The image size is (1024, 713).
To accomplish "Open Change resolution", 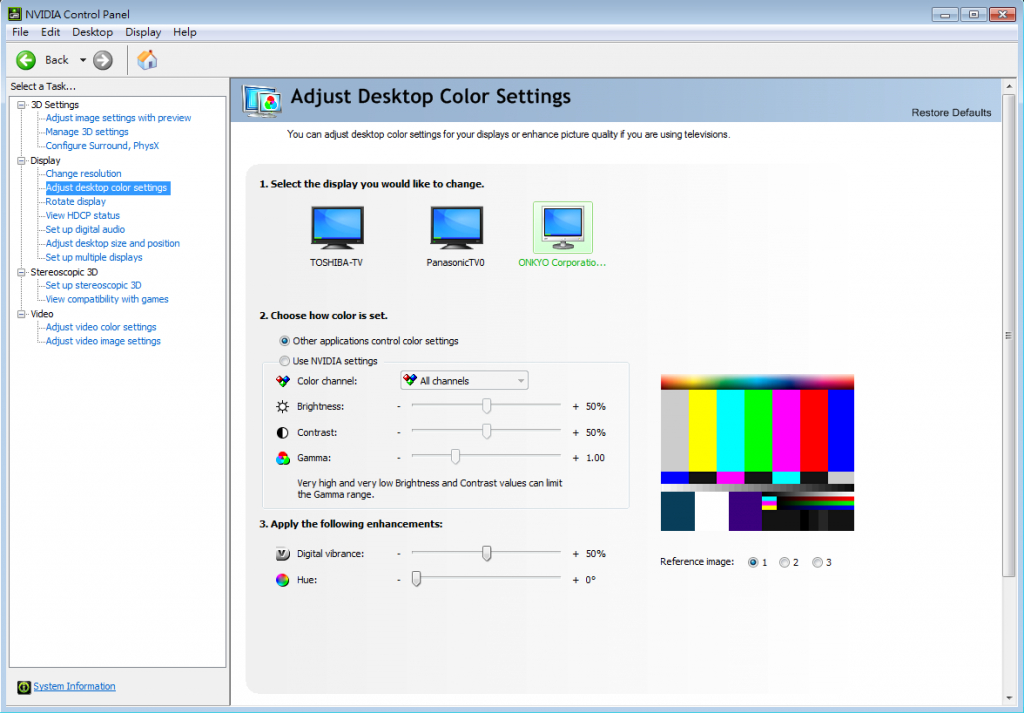I will coord(84,174).
